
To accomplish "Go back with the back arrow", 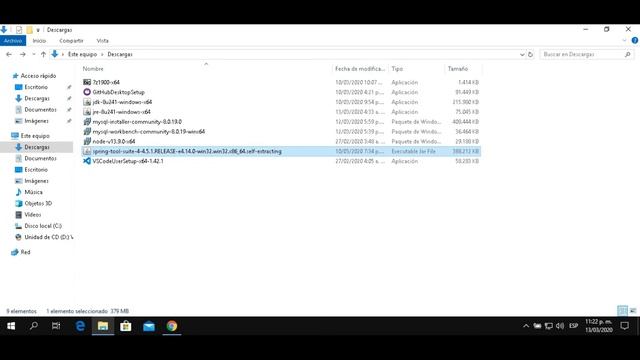I will (x=9, y=54).
